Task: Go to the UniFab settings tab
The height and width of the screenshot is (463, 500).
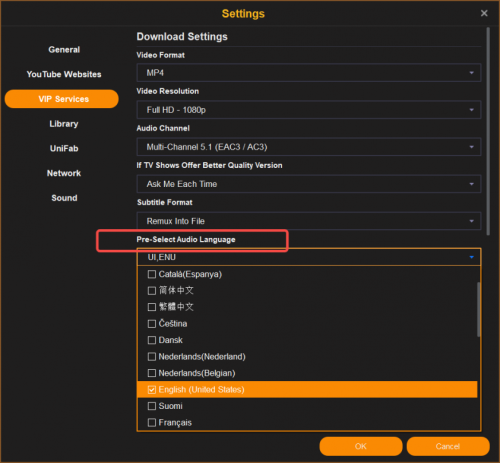Action: (x=64, y=148)
